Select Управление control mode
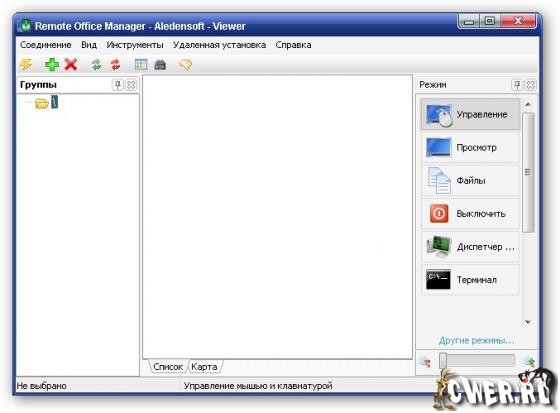 pos(470,114)
